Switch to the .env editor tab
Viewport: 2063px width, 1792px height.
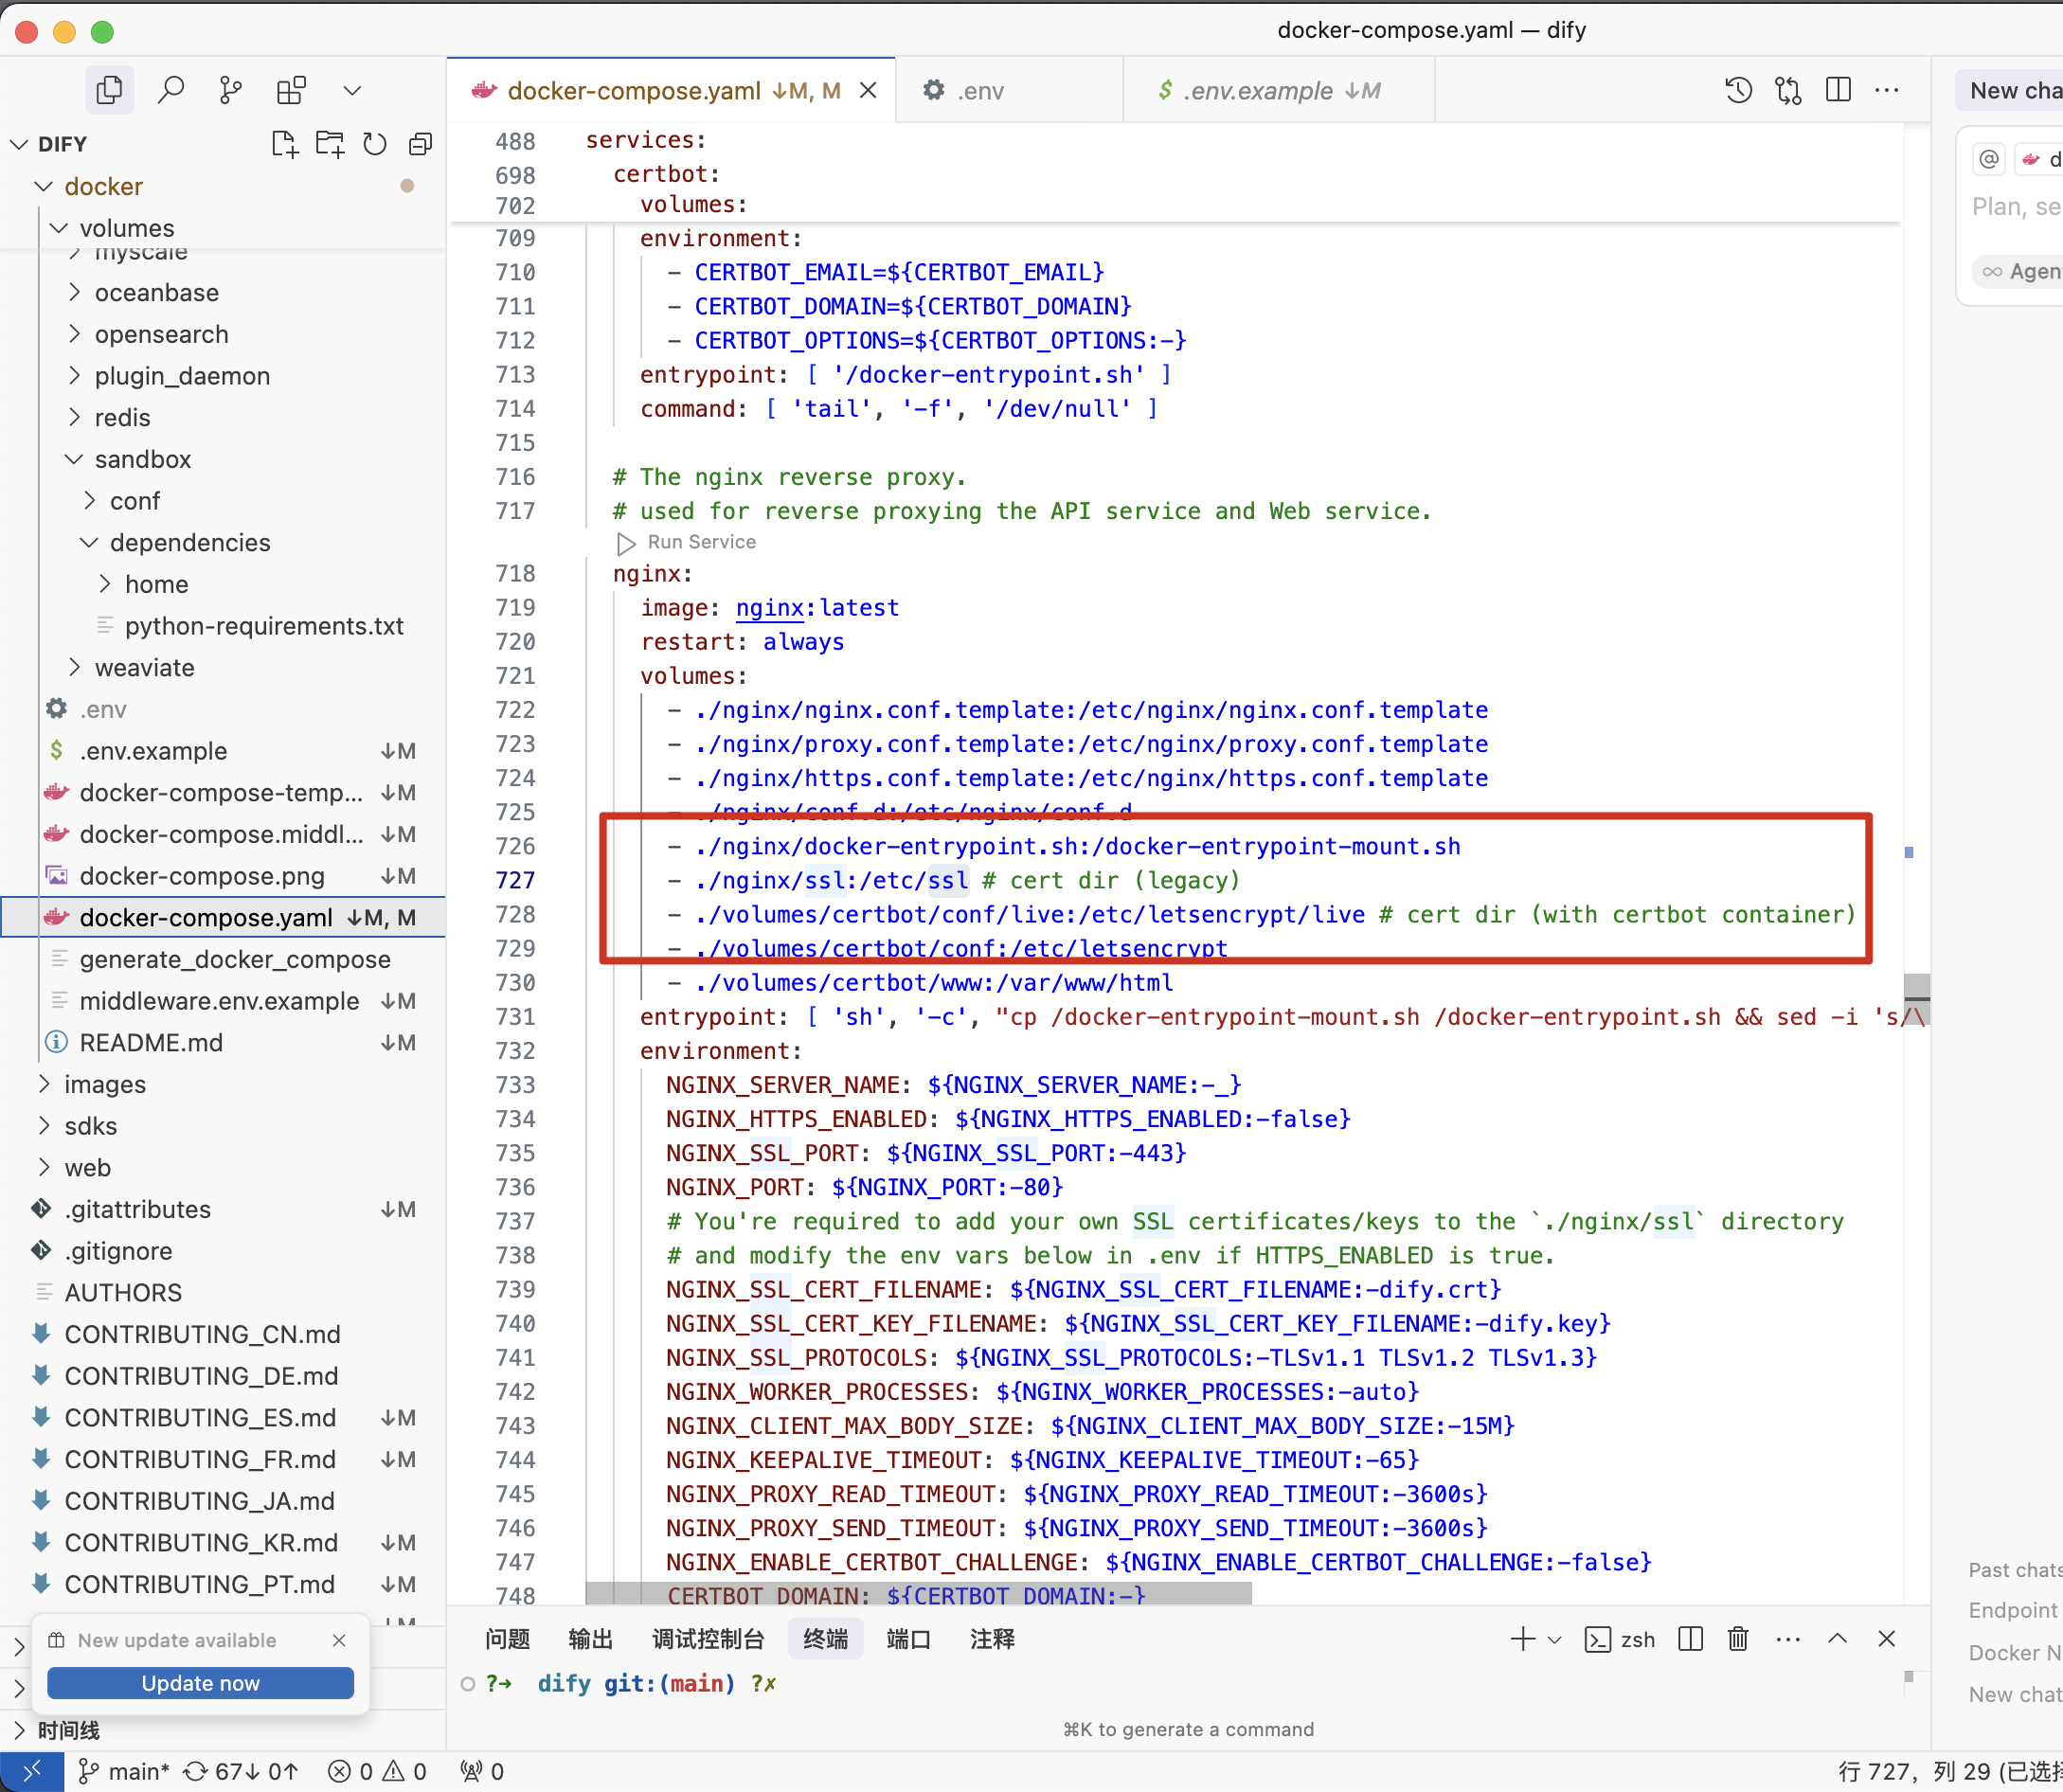click(x=978, y=91)
